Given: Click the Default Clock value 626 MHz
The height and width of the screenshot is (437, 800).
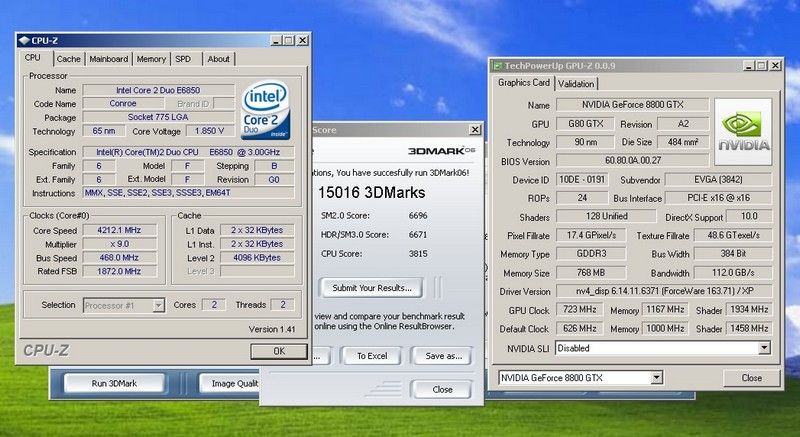Looking at the screenshot, I should click(580, 328).
